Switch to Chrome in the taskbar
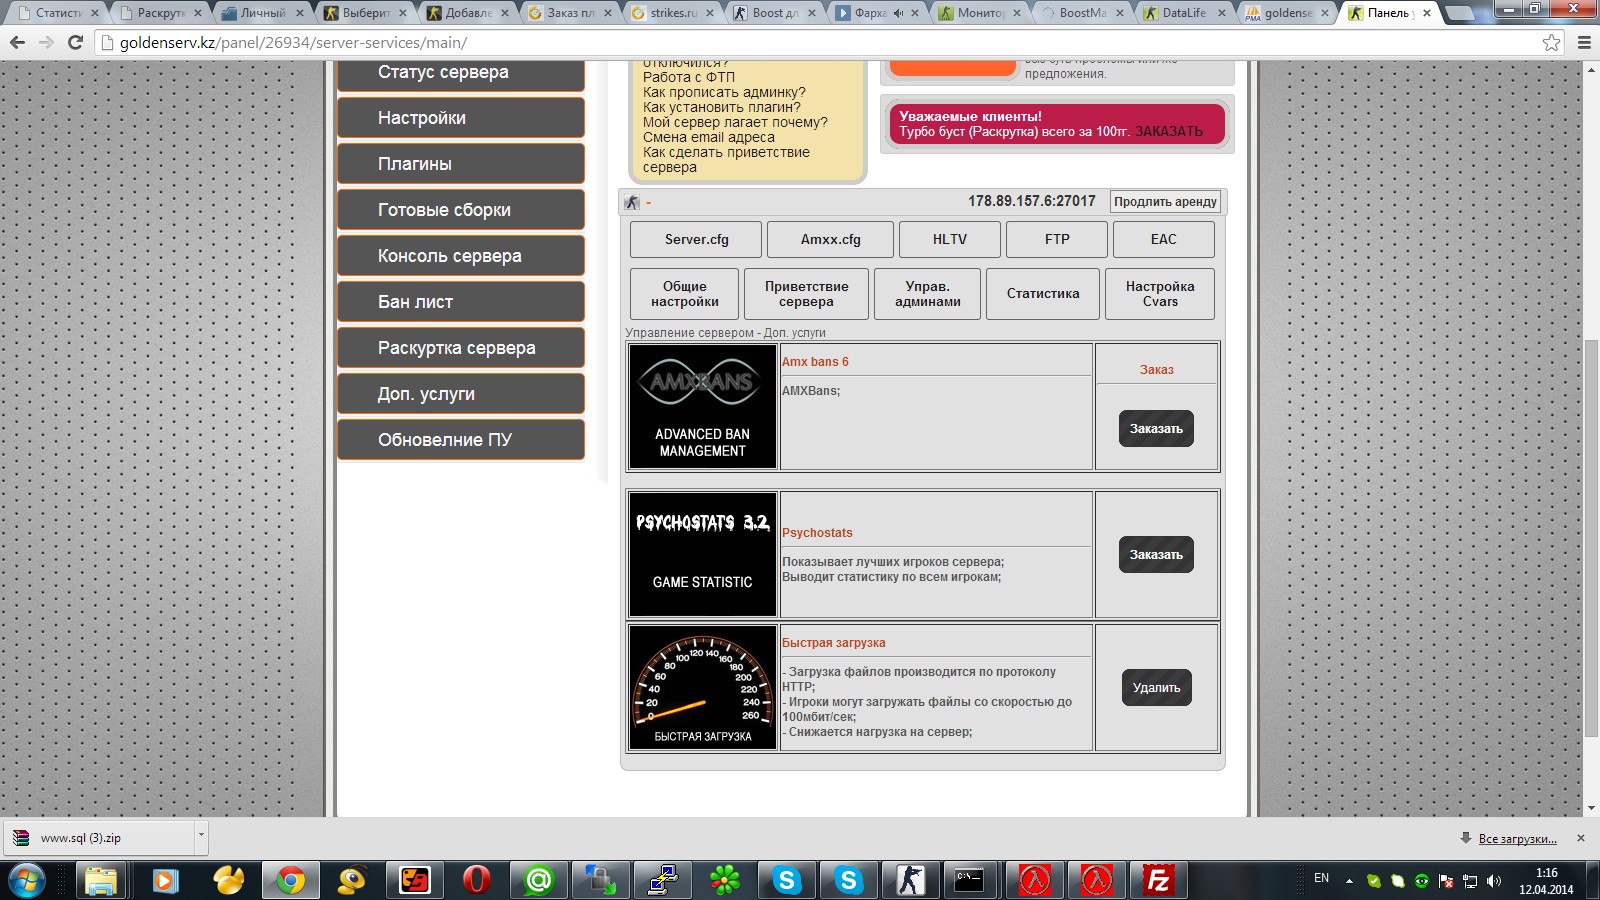The height and width of the screenshot is (900, 1600). (x=291, y=880)
